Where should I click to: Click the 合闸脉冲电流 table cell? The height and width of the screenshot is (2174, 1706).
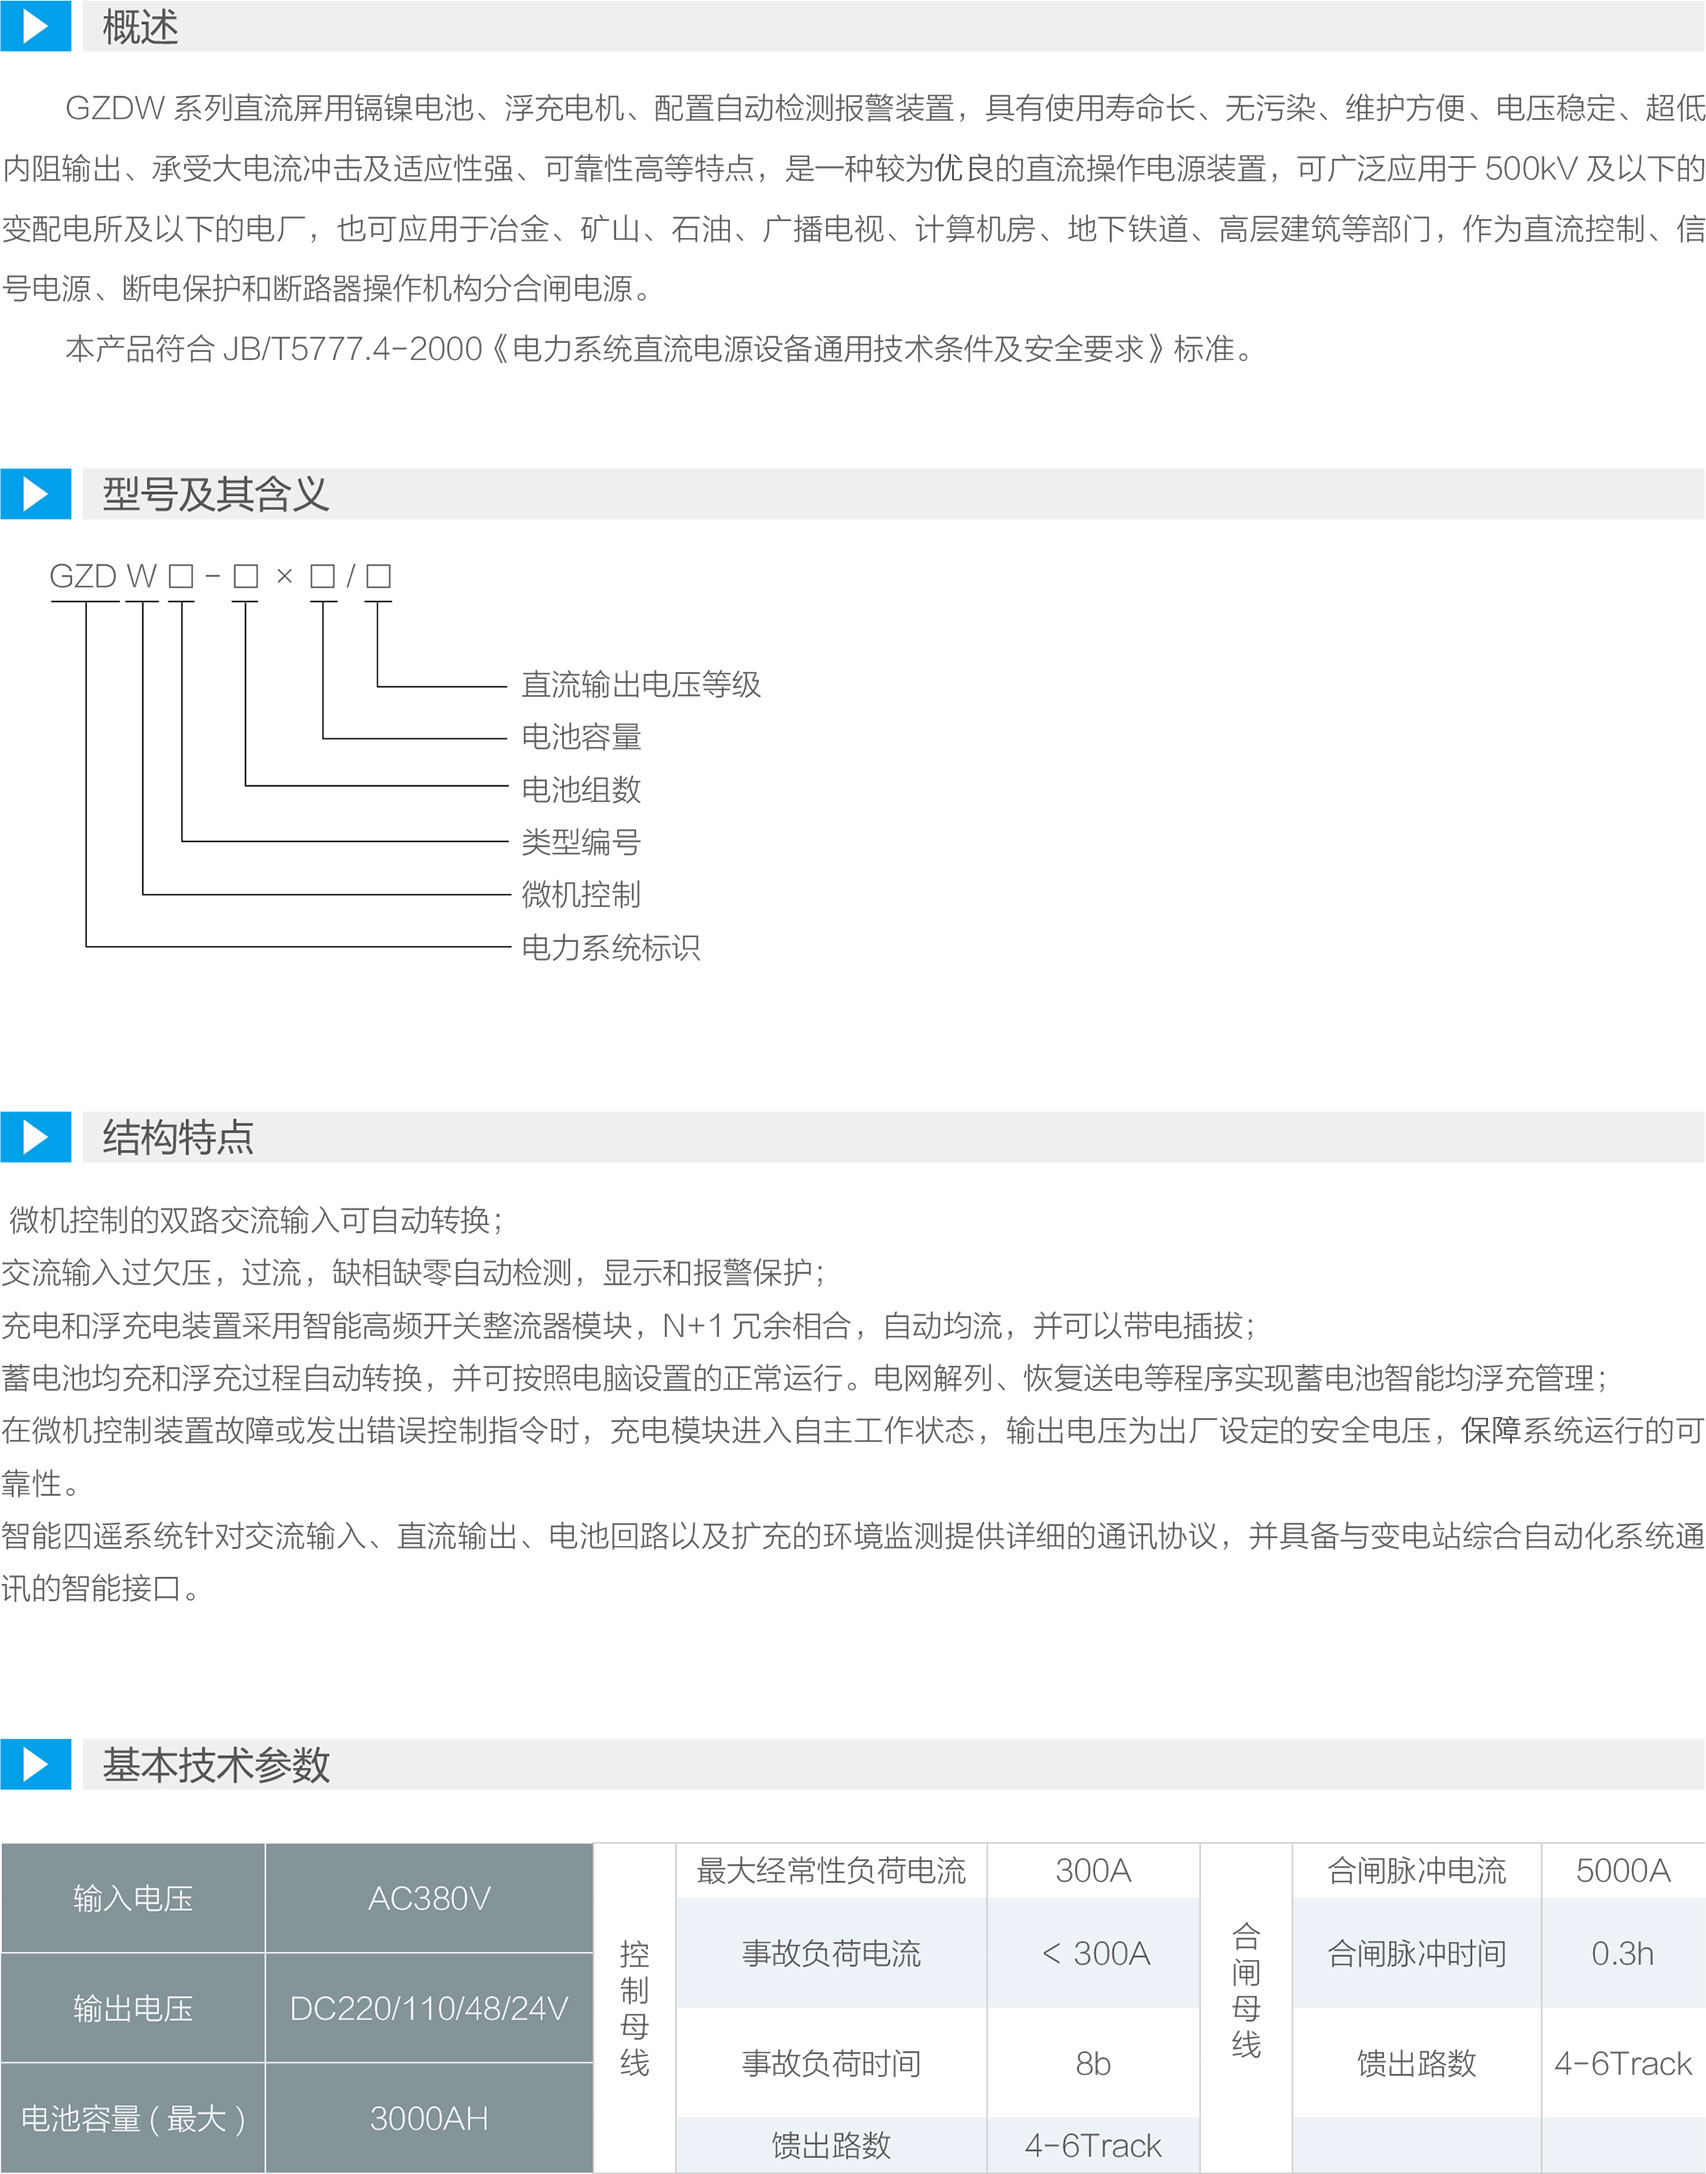(x=1416, y=1871)
